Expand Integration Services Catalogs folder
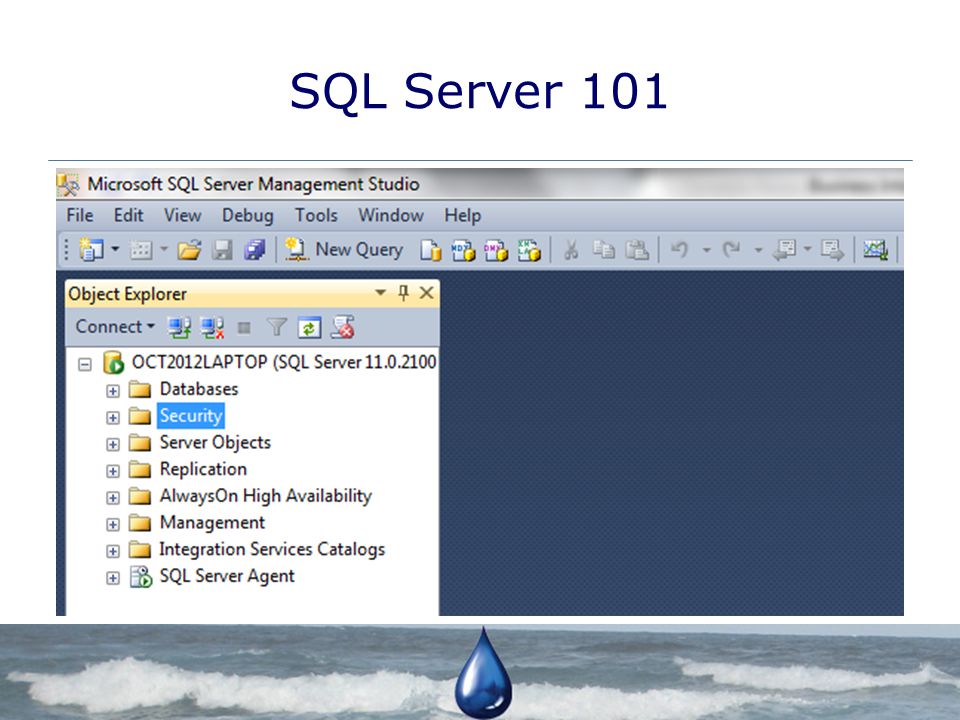The width and height of the screenshot is (960, 720). point(113,551)
